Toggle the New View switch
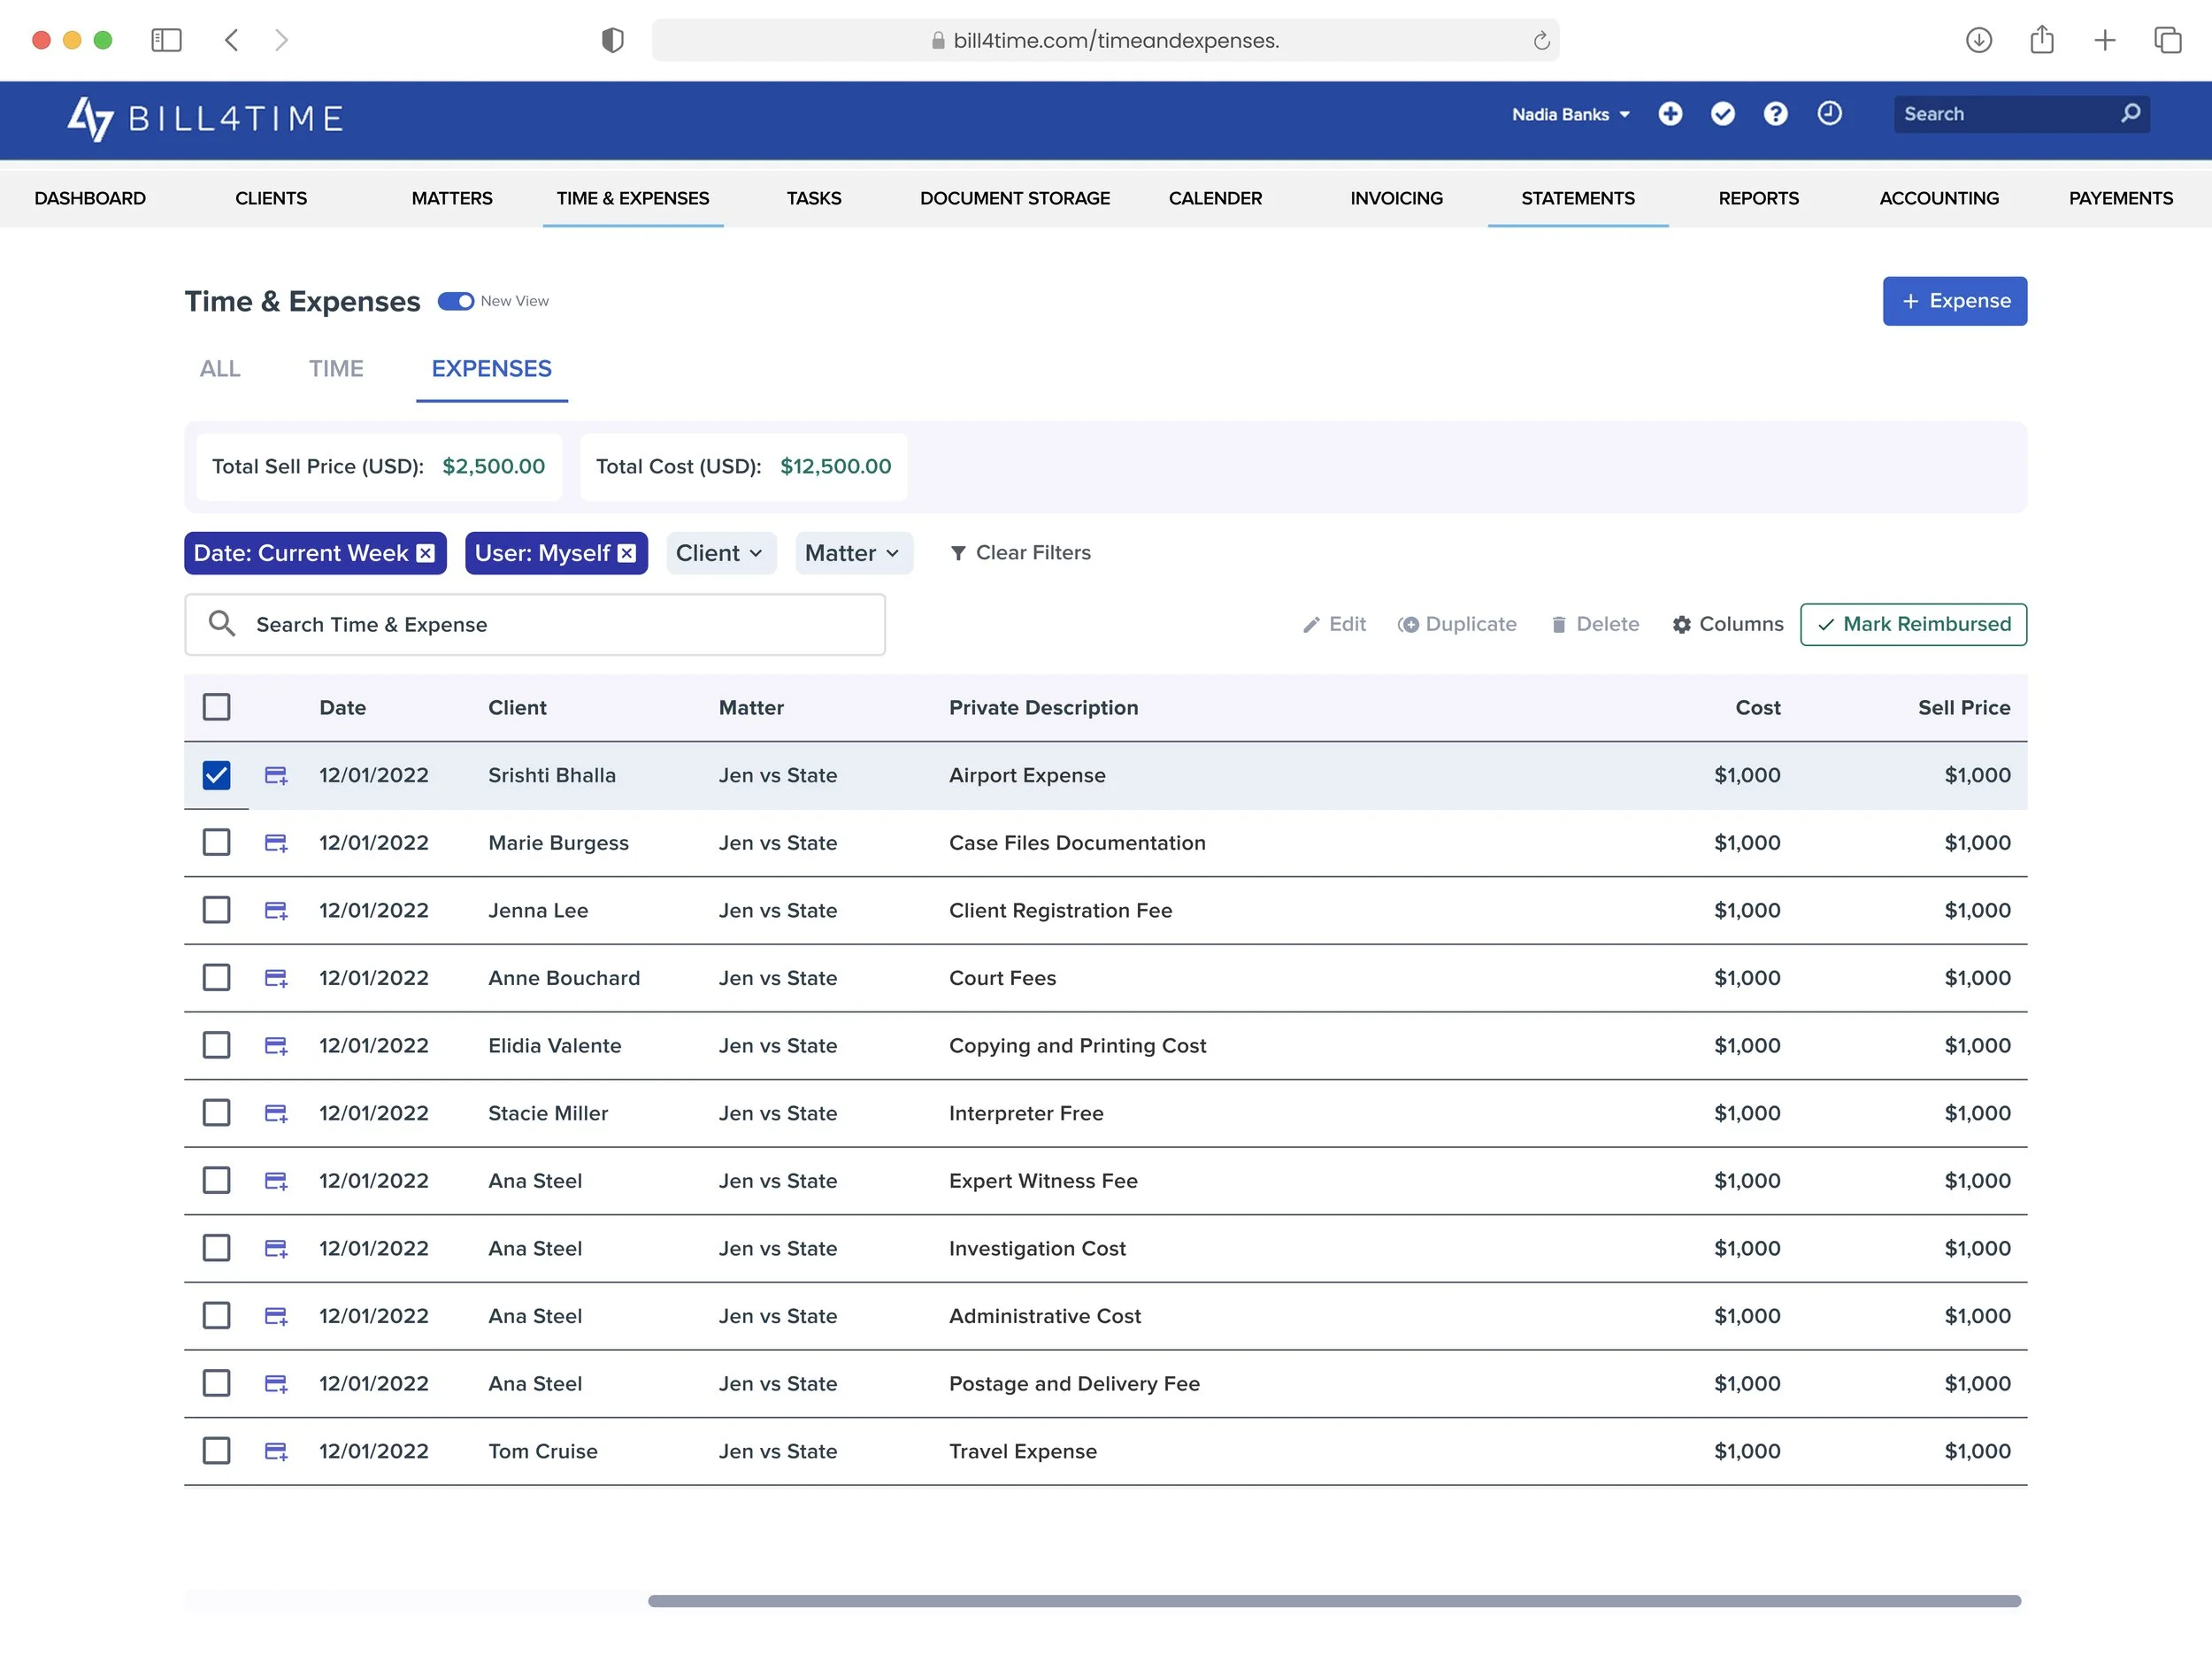2212x1655 pixels. [456, 301]
